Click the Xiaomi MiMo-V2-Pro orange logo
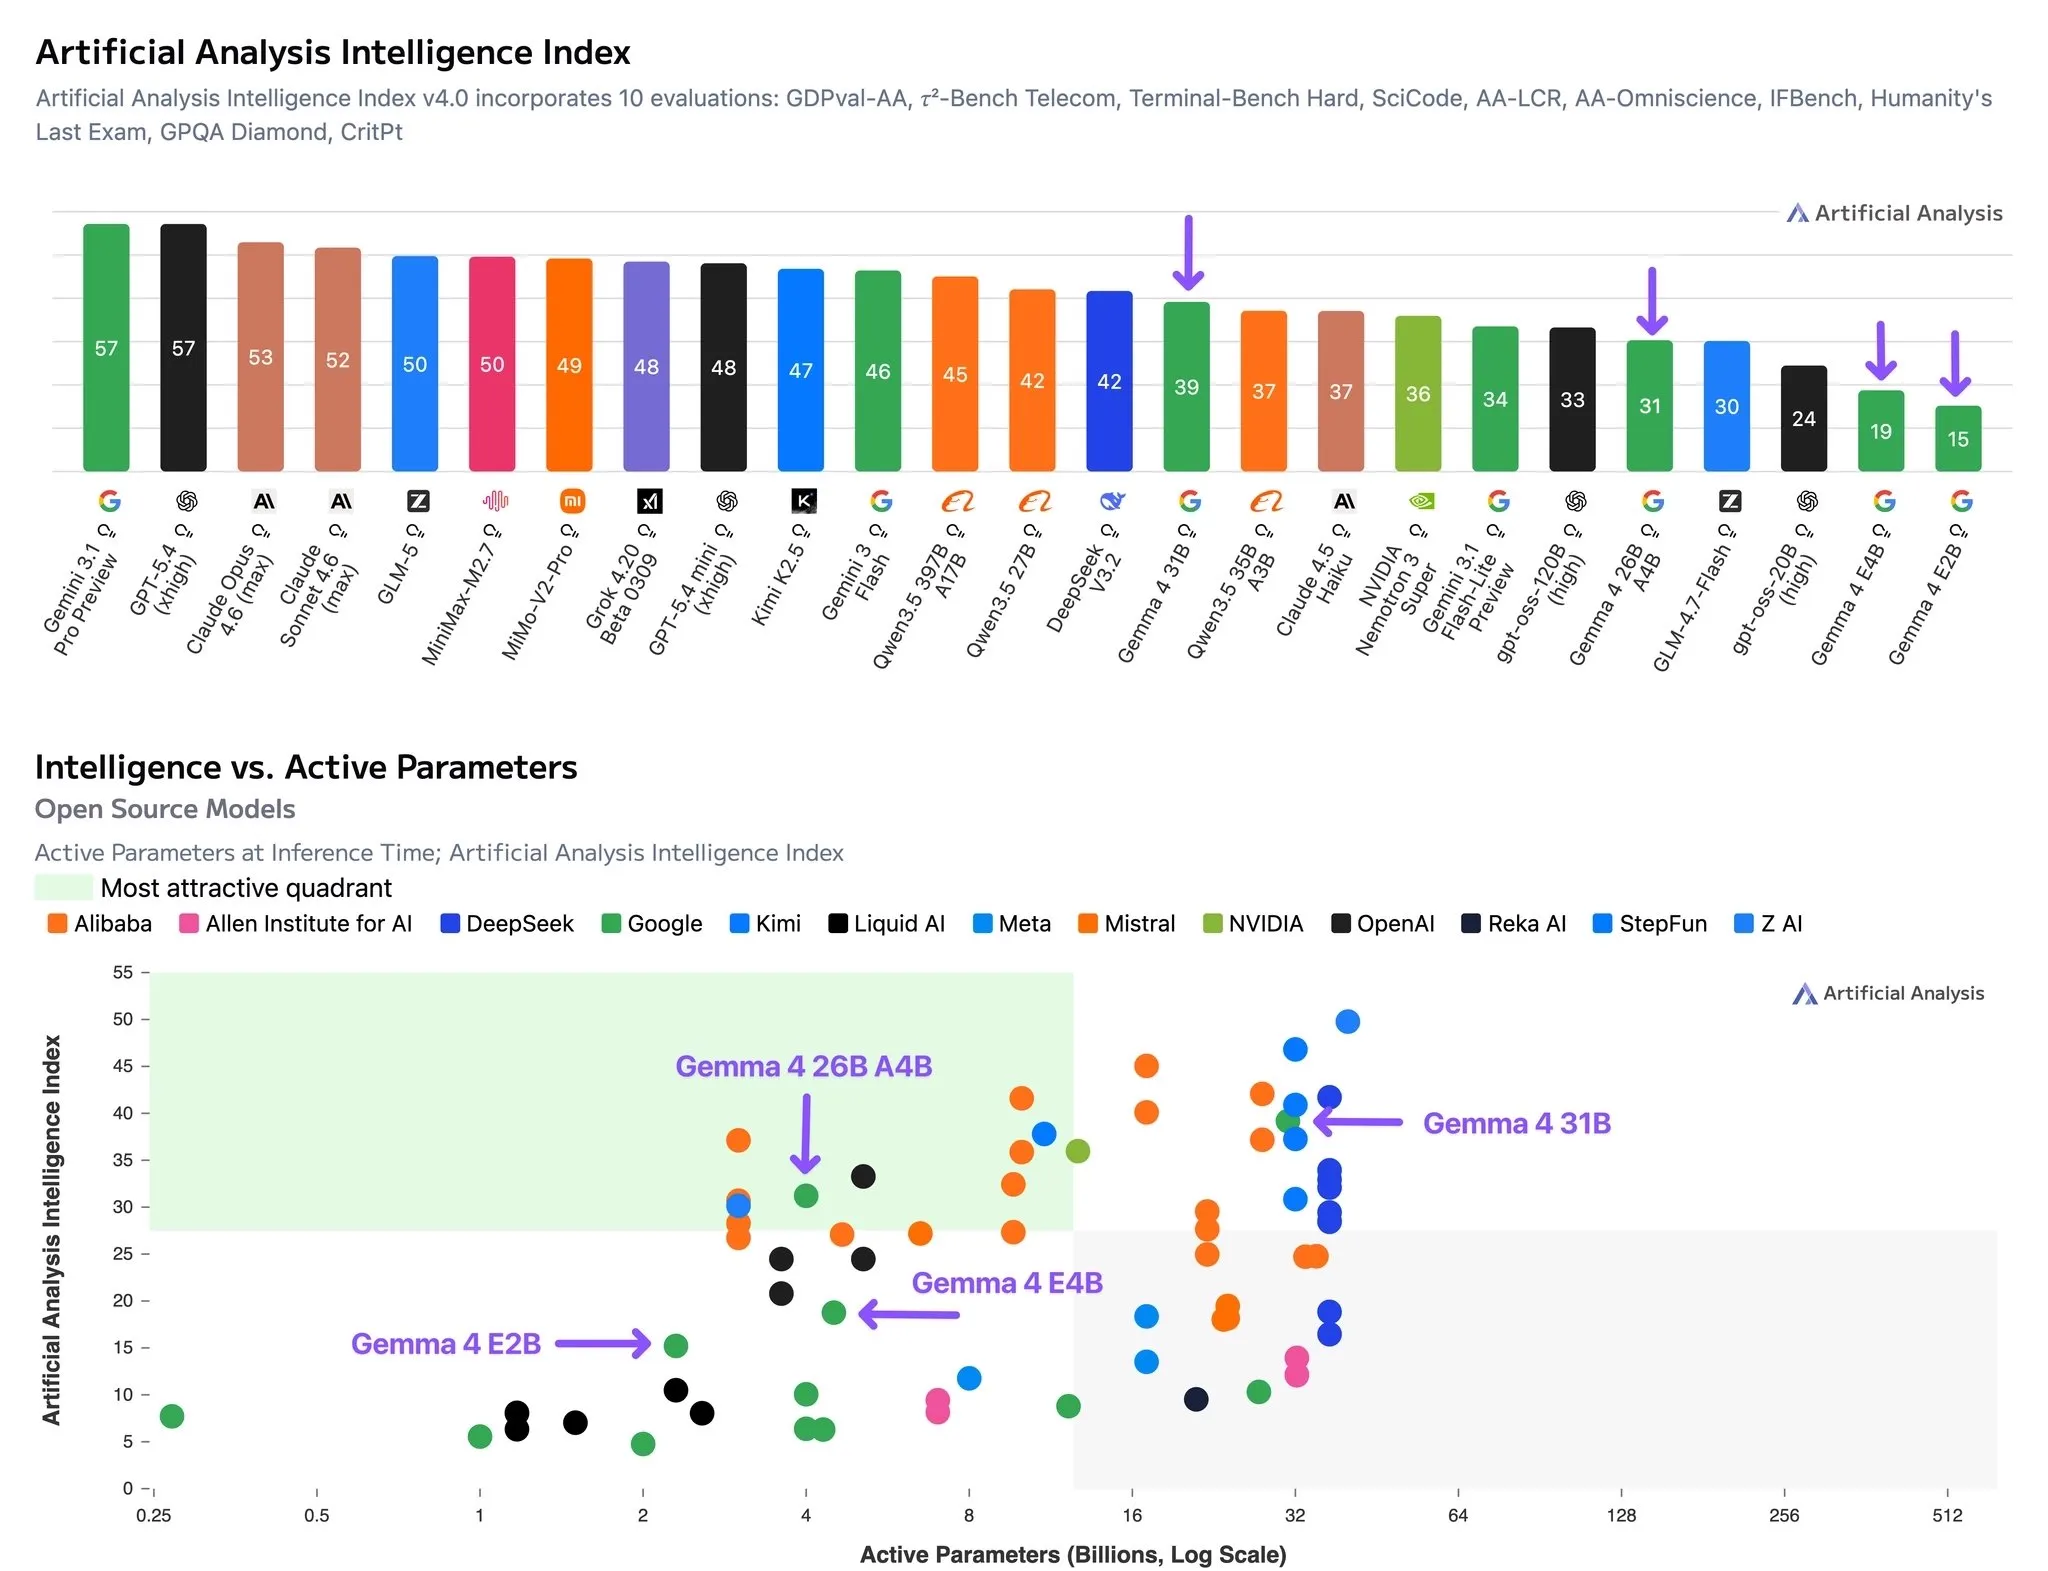This screenshot has width=2048, height=1571. coord(572,501)
